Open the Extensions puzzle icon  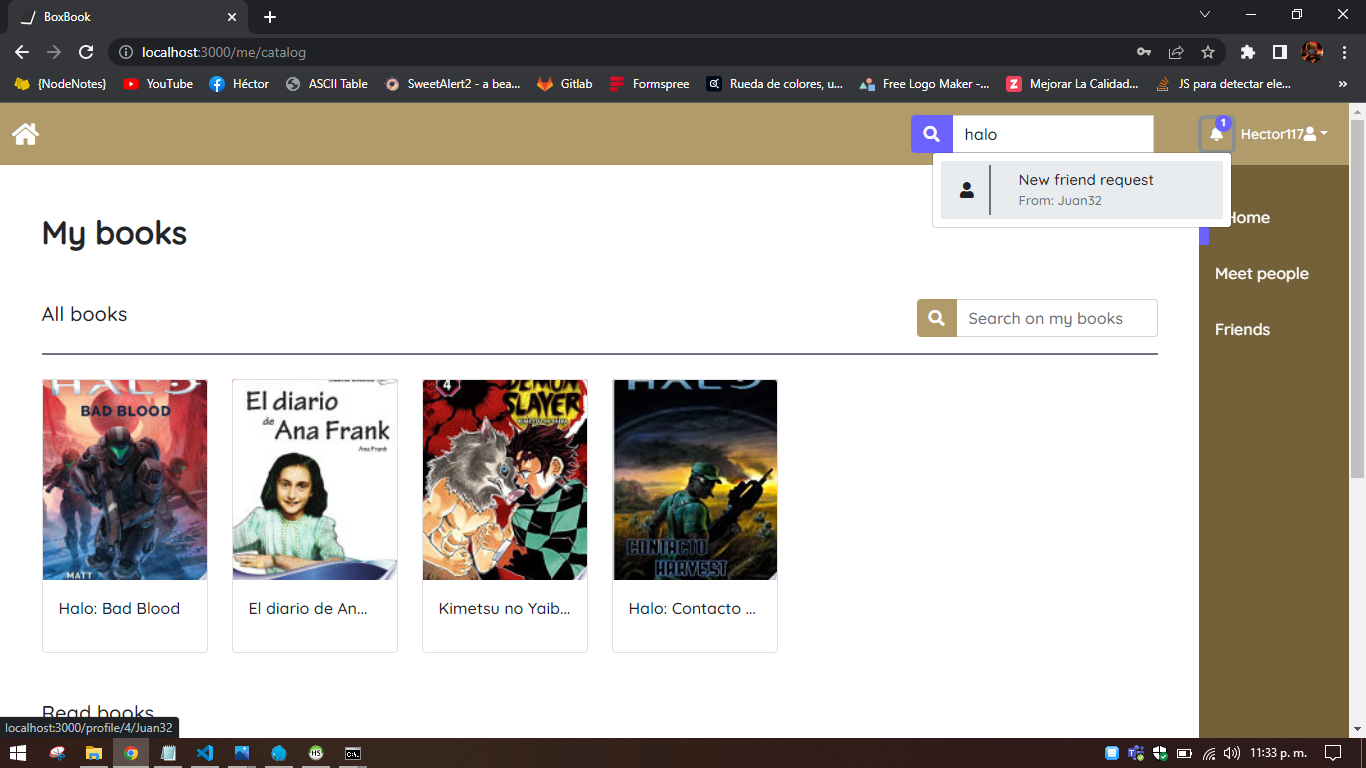[1247, 52]
